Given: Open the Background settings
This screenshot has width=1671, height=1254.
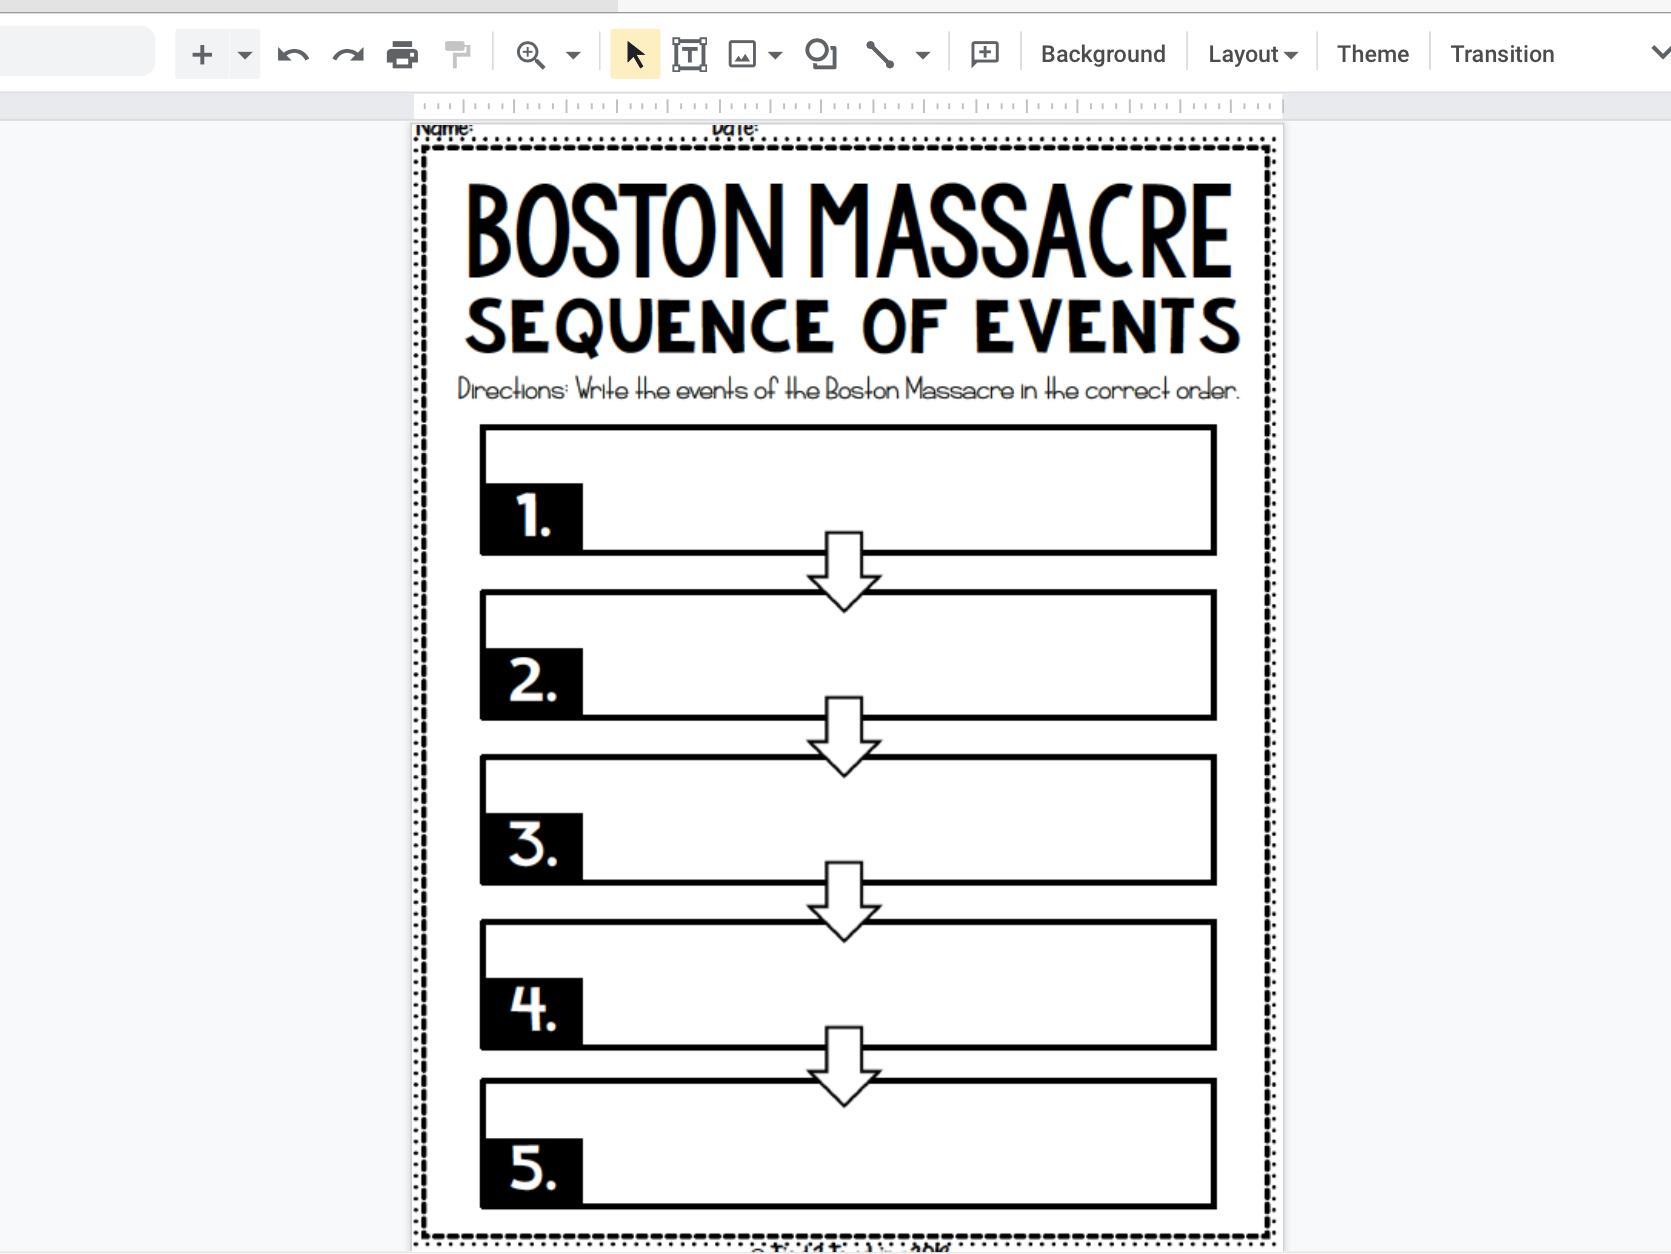Looking at the screenshot, I should tap(1103, 54).
